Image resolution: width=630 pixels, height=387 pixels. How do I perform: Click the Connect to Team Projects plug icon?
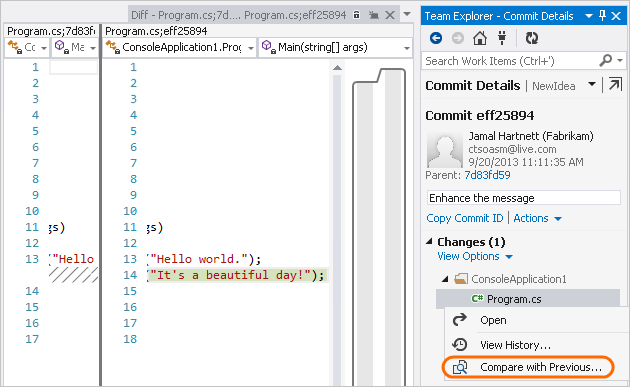coord(502,38)
